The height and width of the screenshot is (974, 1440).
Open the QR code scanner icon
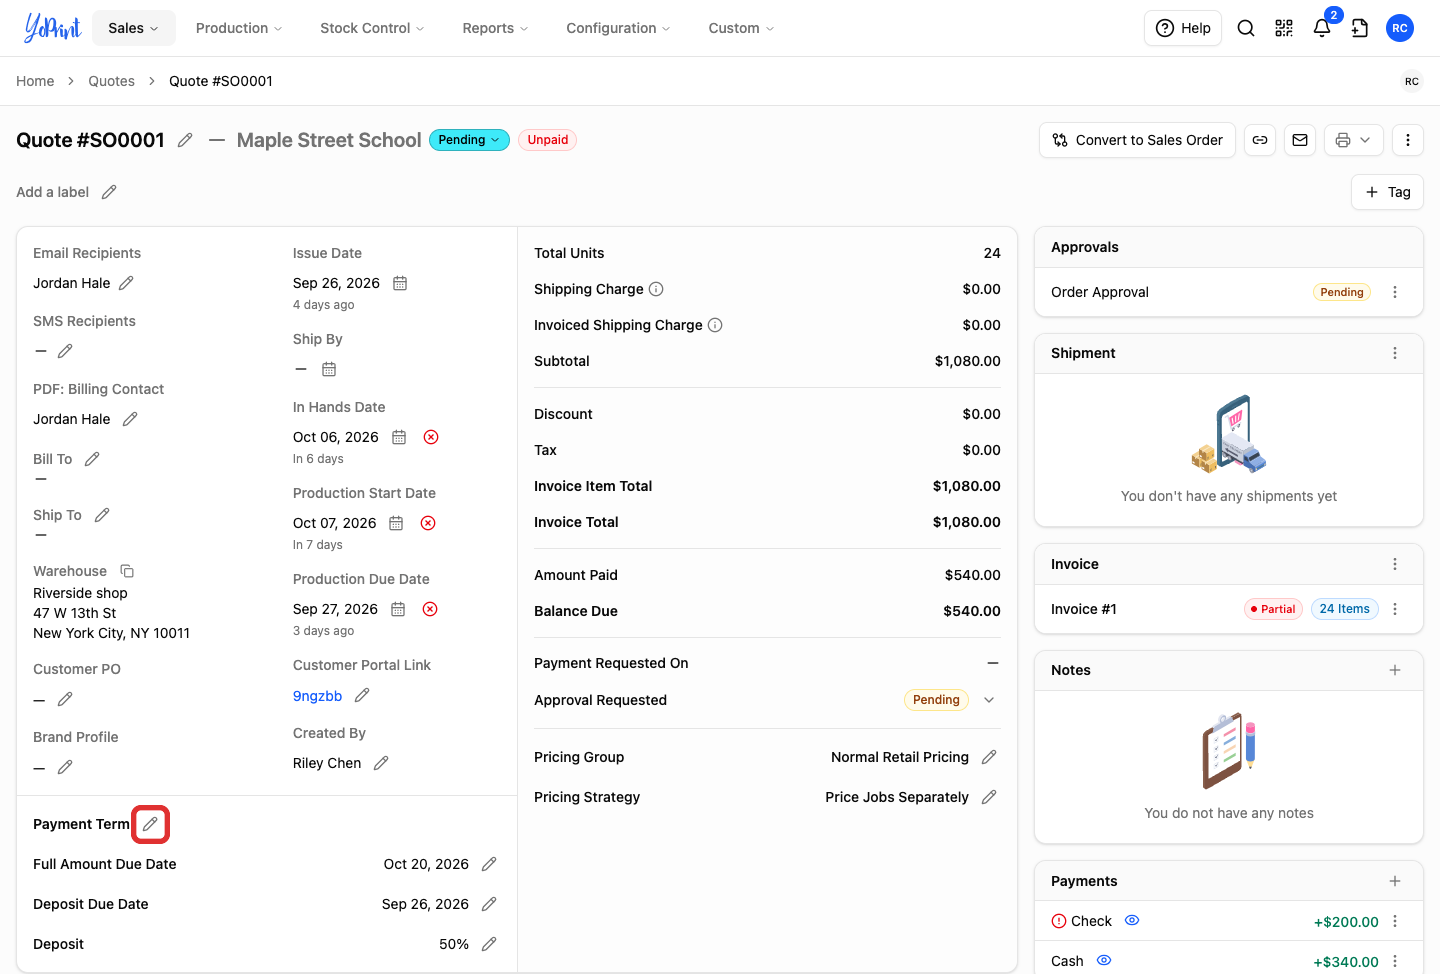click(1284, 28)
